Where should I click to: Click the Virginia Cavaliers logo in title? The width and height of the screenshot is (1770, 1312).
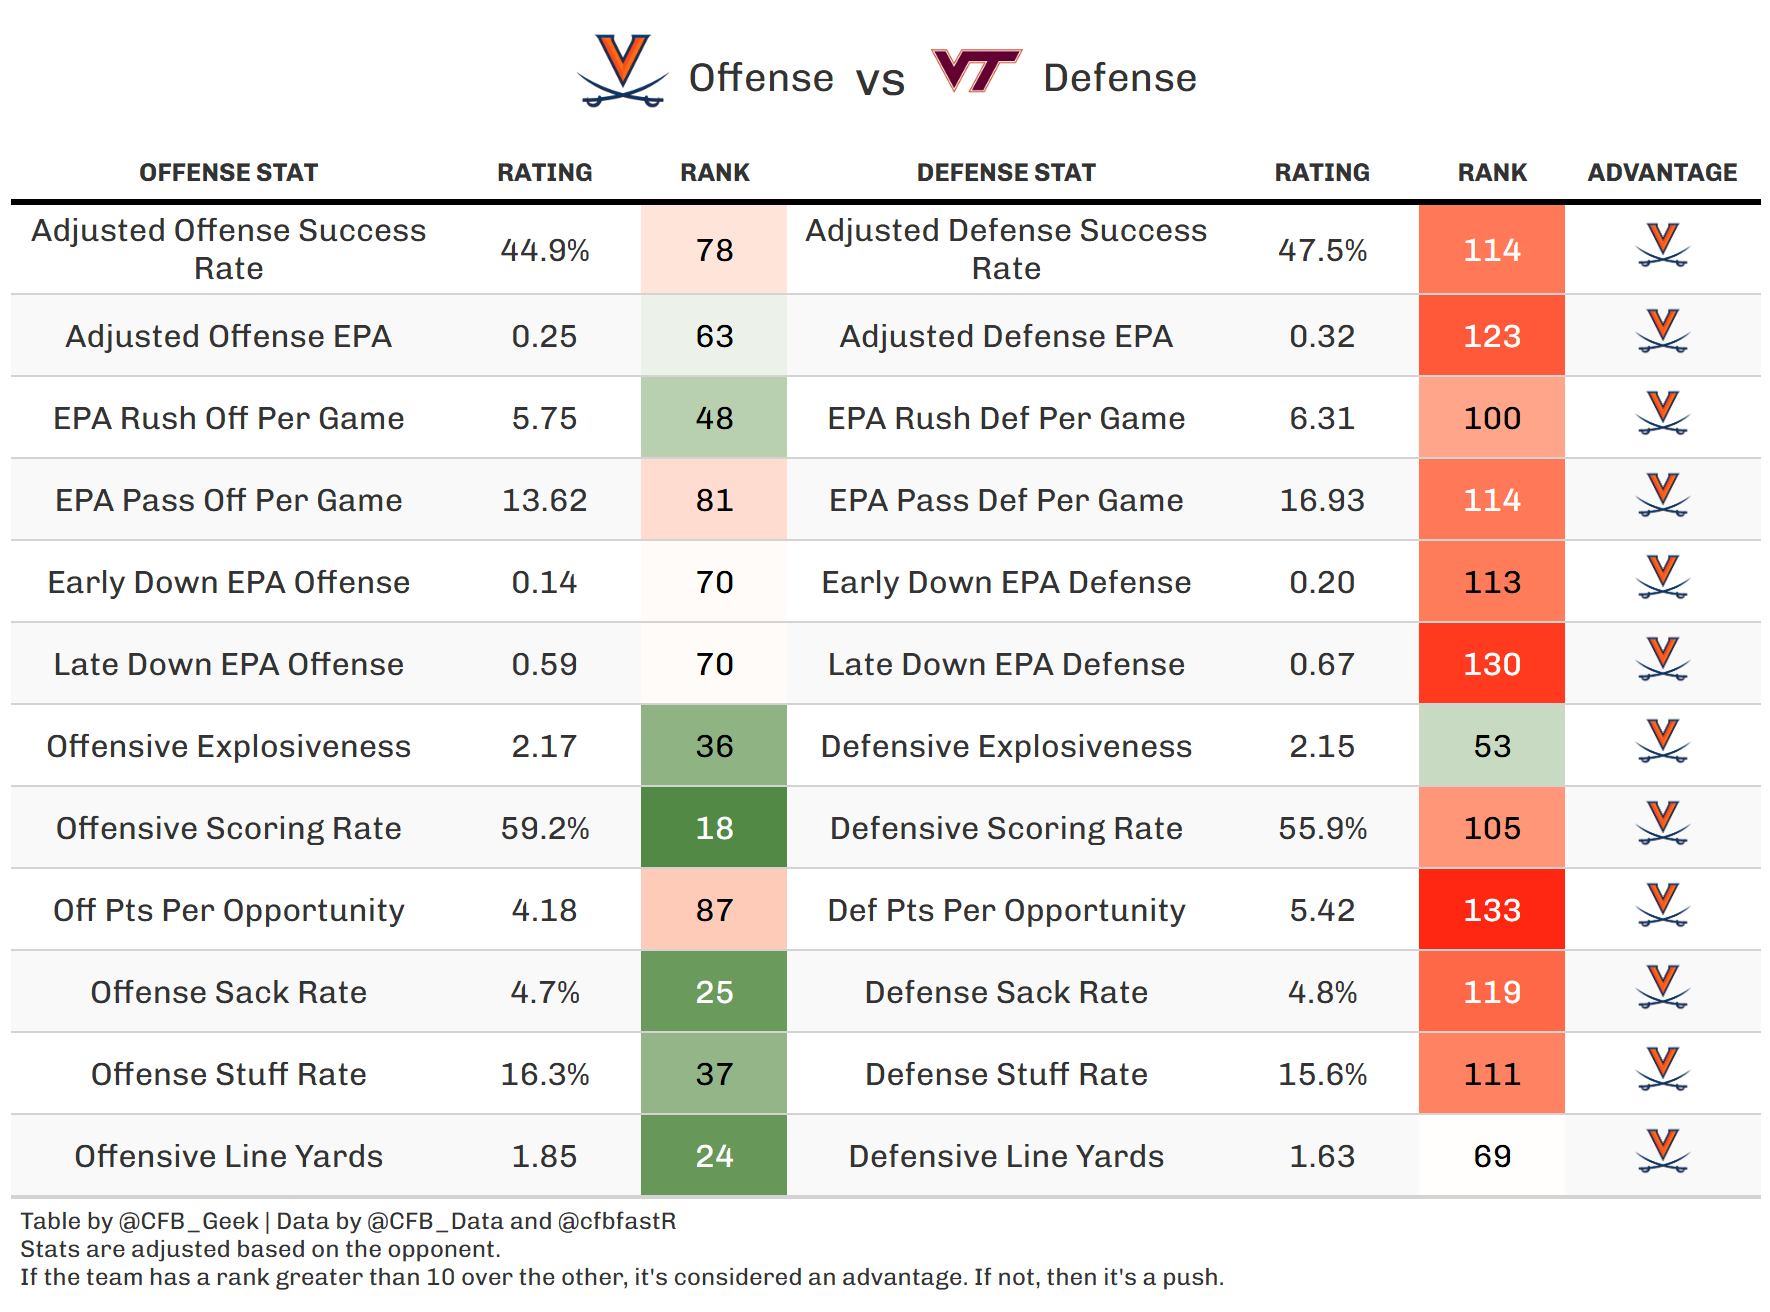click(x=622, y=72)
